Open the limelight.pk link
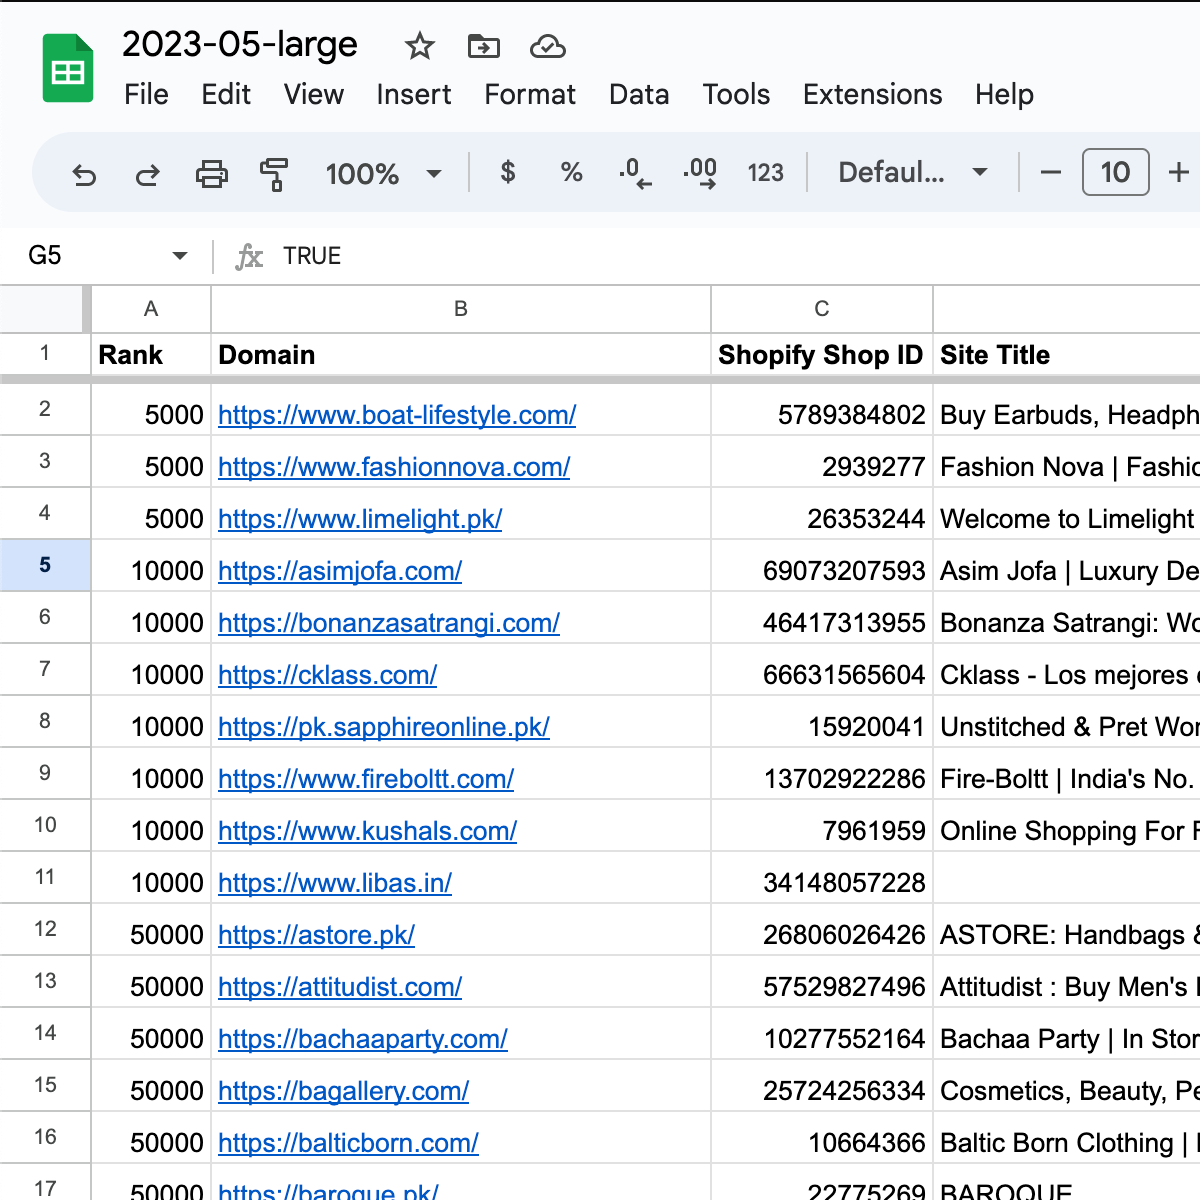1200x1200 pixels. pyautogui.click(x=360, y=519)
